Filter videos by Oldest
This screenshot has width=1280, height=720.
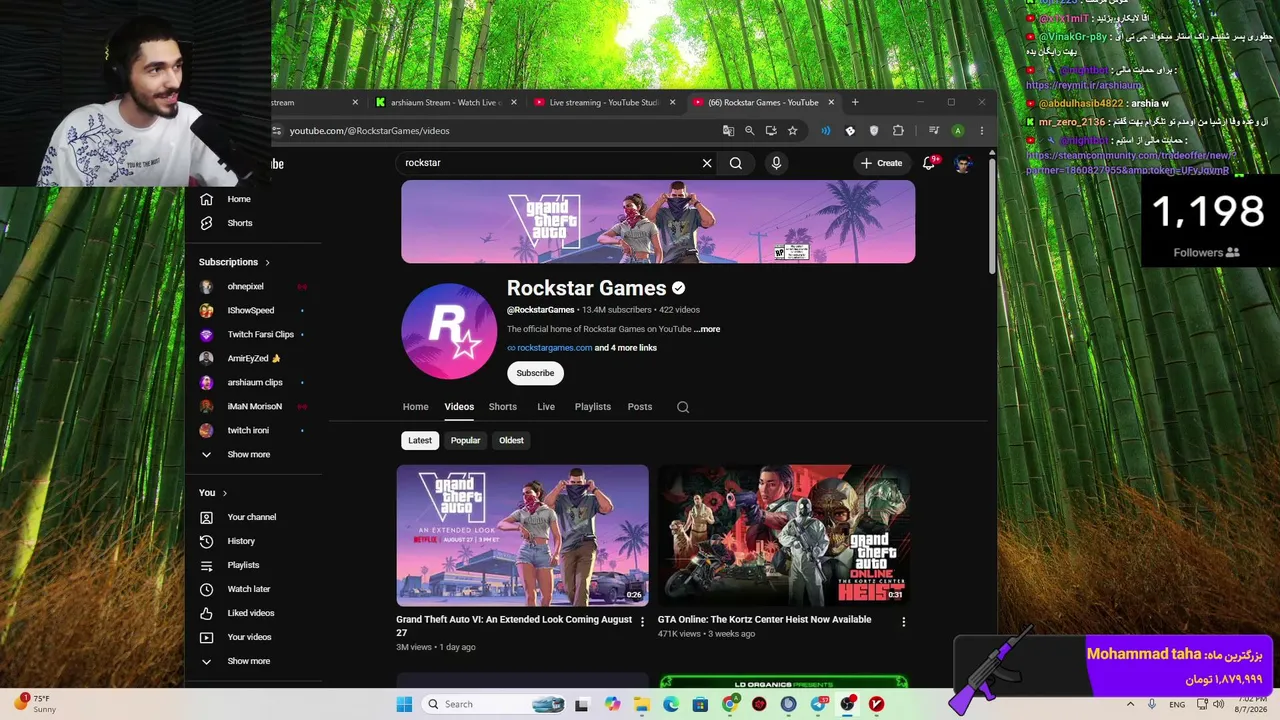point(511,441)
